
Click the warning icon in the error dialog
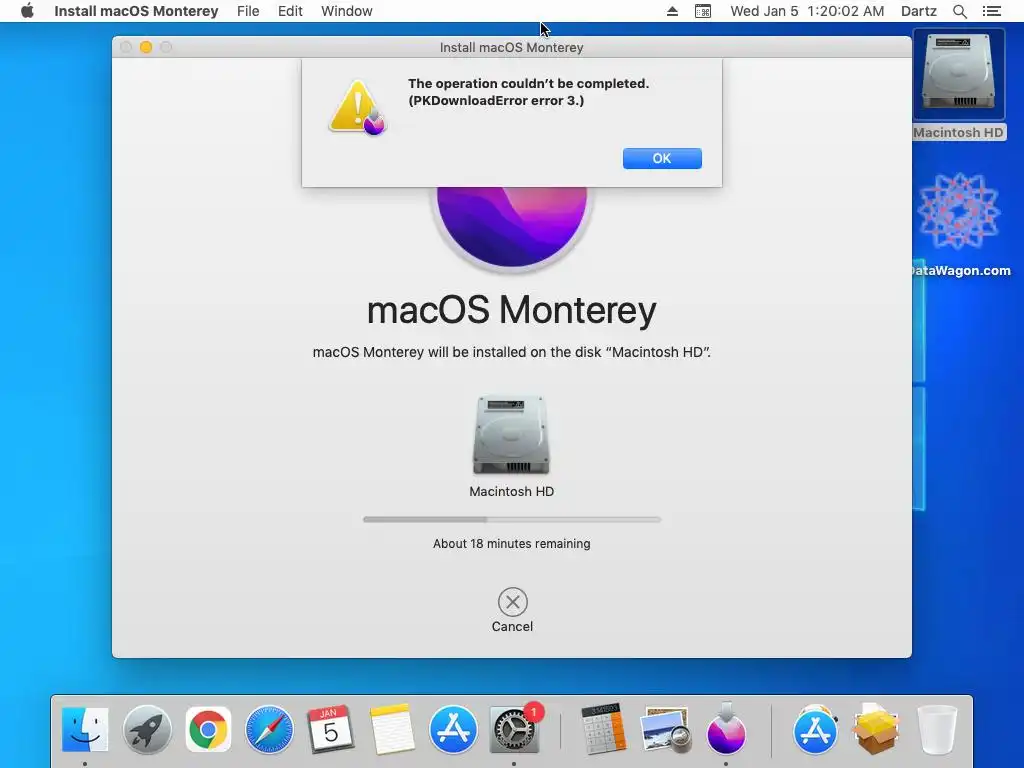[x=357, y=108]
